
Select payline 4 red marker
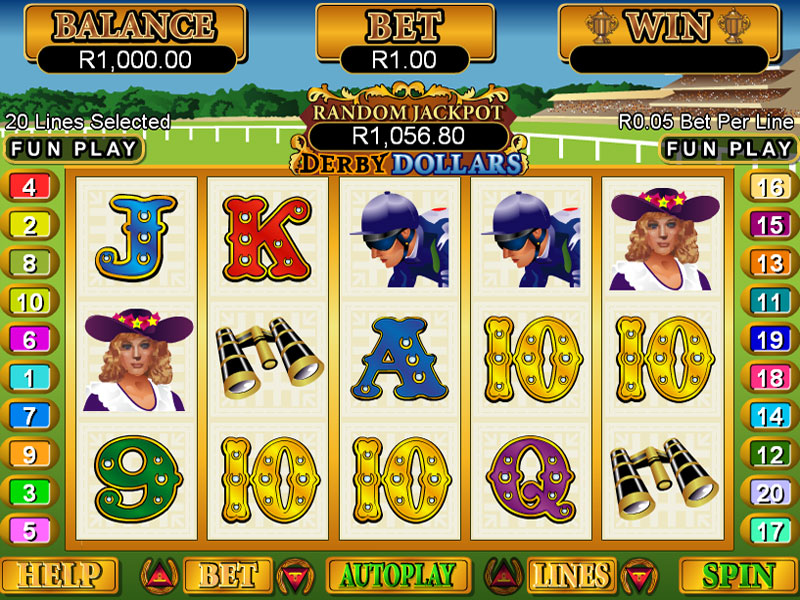tap(30, 187)
